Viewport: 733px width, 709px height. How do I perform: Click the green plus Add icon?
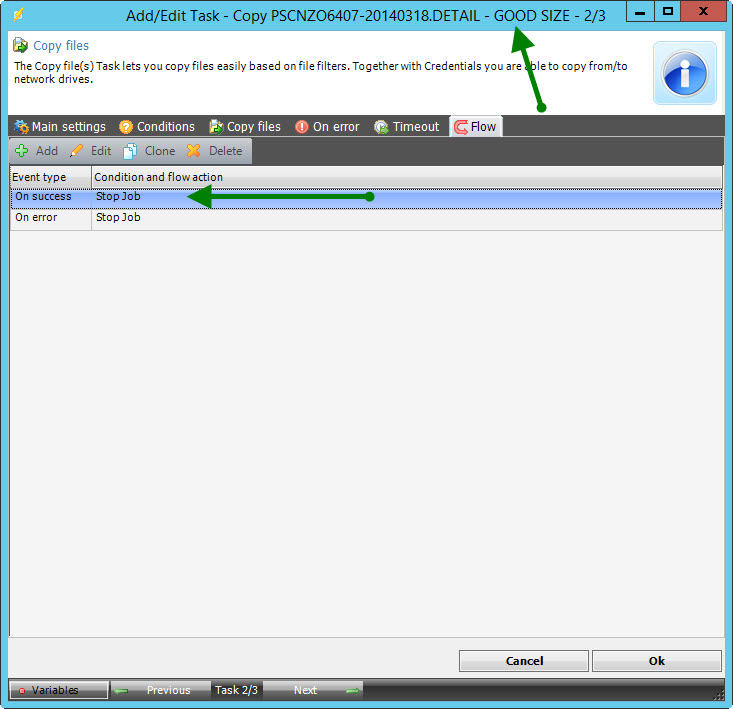[21, 151]
